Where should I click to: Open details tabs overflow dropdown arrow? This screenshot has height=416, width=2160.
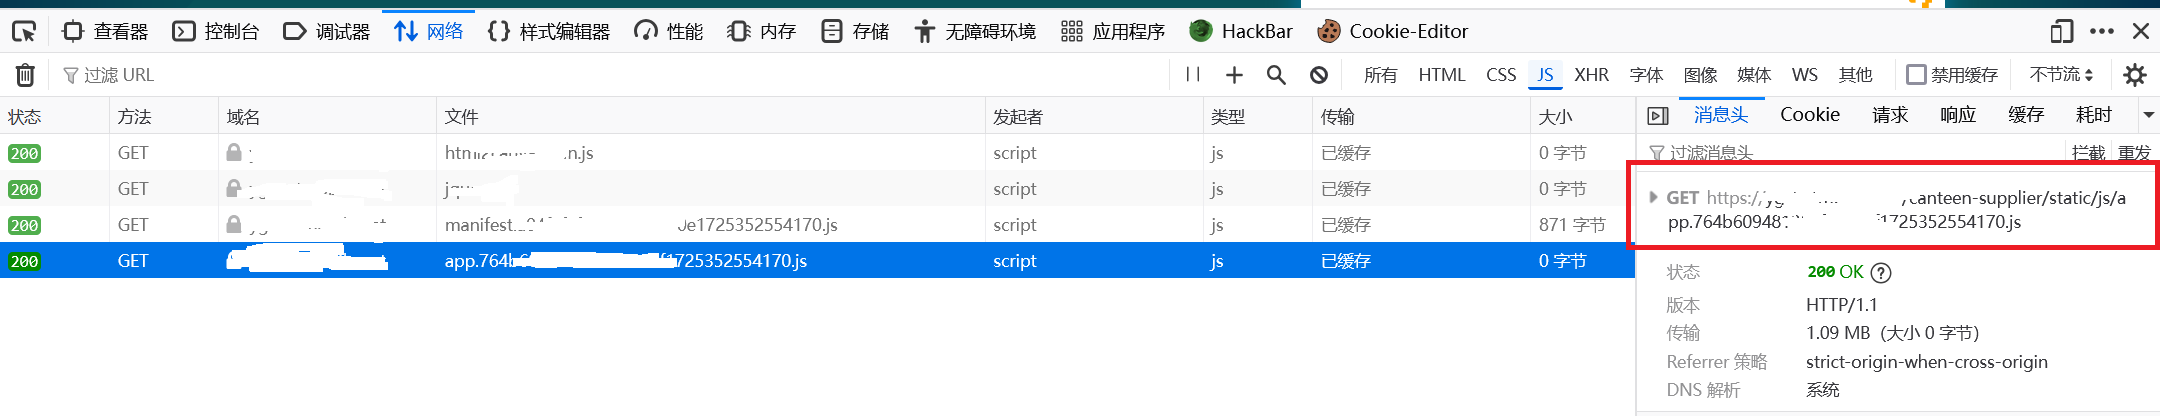coord(2148,115)
